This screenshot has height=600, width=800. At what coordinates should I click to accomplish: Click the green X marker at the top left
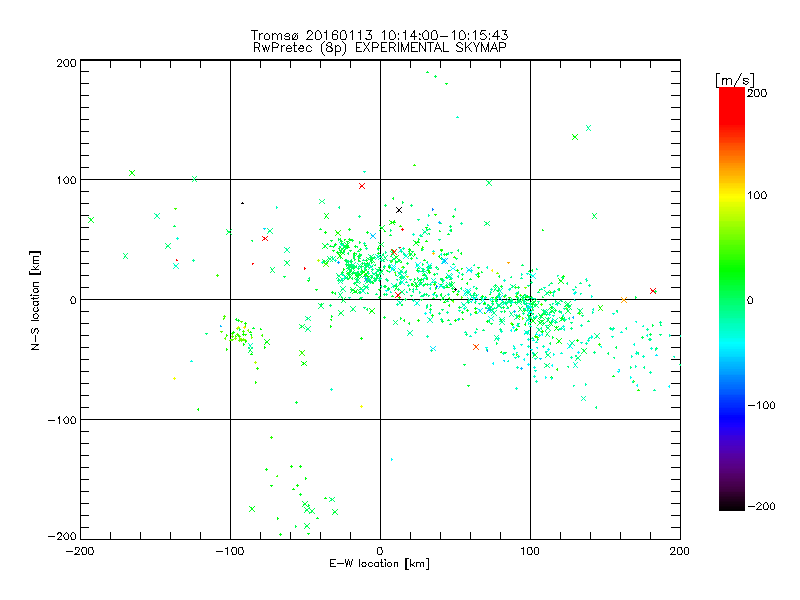coord(132,173)
